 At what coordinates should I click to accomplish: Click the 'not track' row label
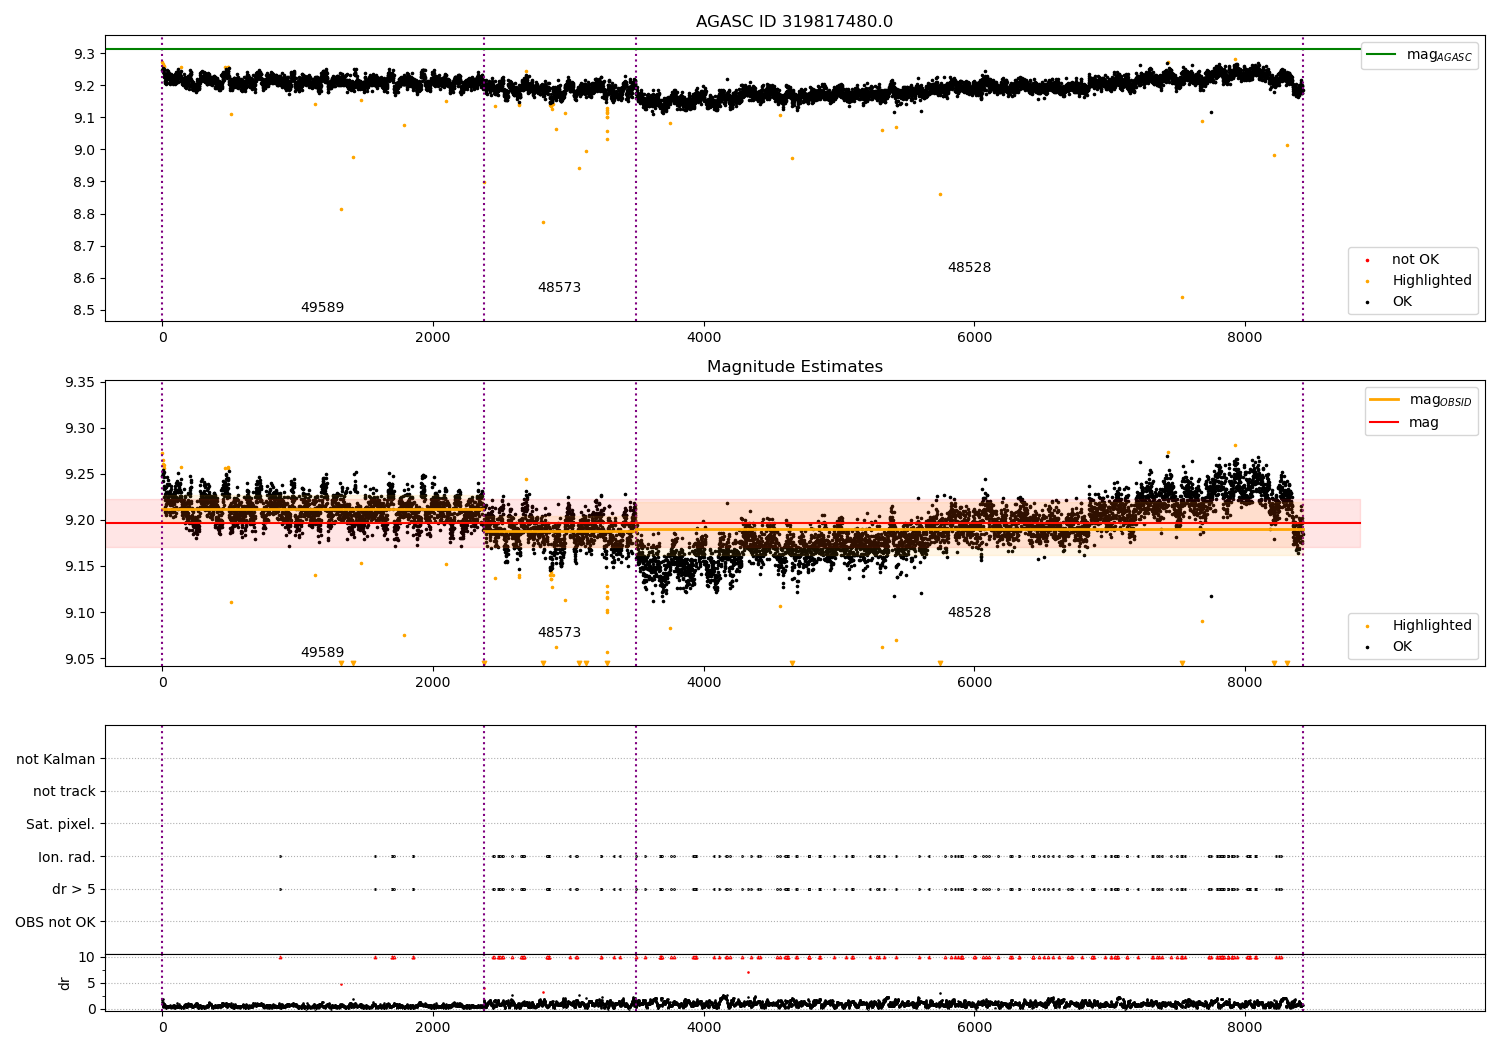click(x=64, y=792)
